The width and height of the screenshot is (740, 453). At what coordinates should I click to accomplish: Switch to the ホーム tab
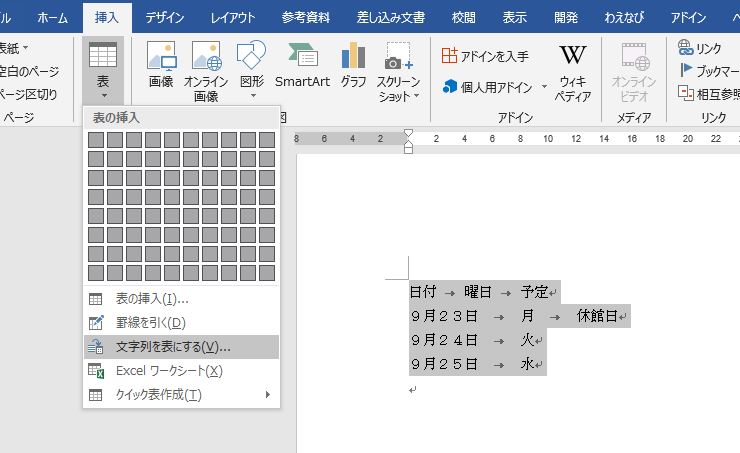[x=52, y=17]
